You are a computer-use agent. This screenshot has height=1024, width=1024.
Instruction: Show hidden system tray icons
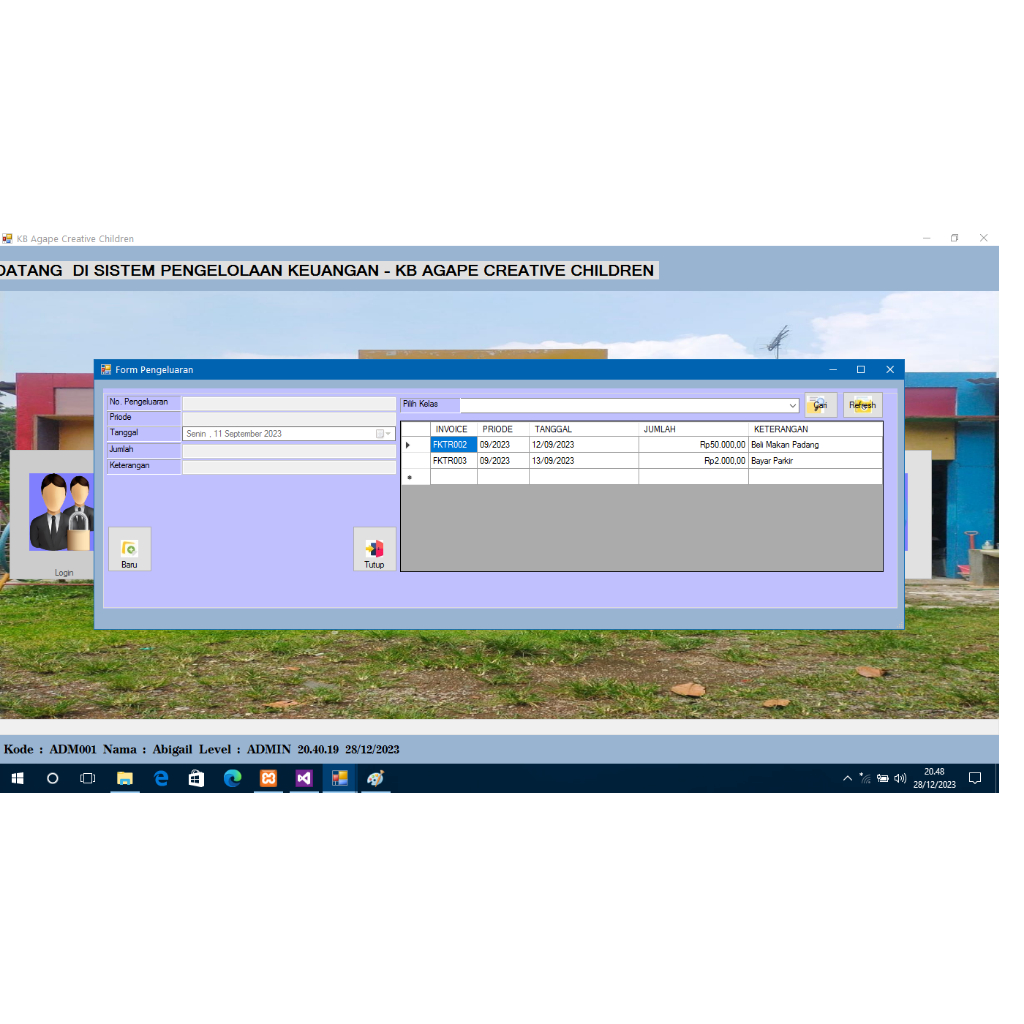(847, 778)
